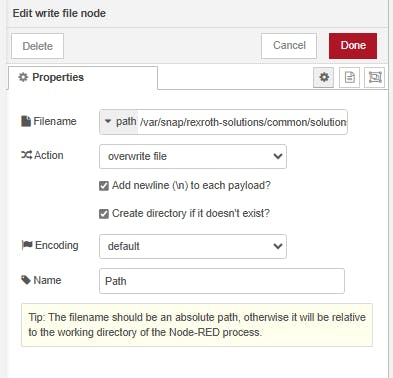Open node properties gear icon
393x378 pixels.
coord(323,77)
